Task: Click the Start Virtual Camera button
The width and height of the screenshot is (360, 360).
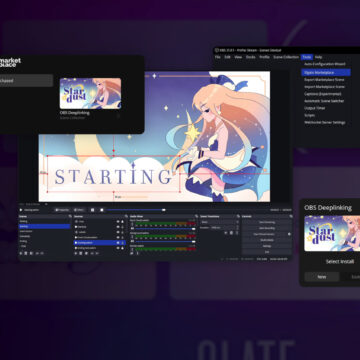Action: pyautogui.click(x=264, y=234)
